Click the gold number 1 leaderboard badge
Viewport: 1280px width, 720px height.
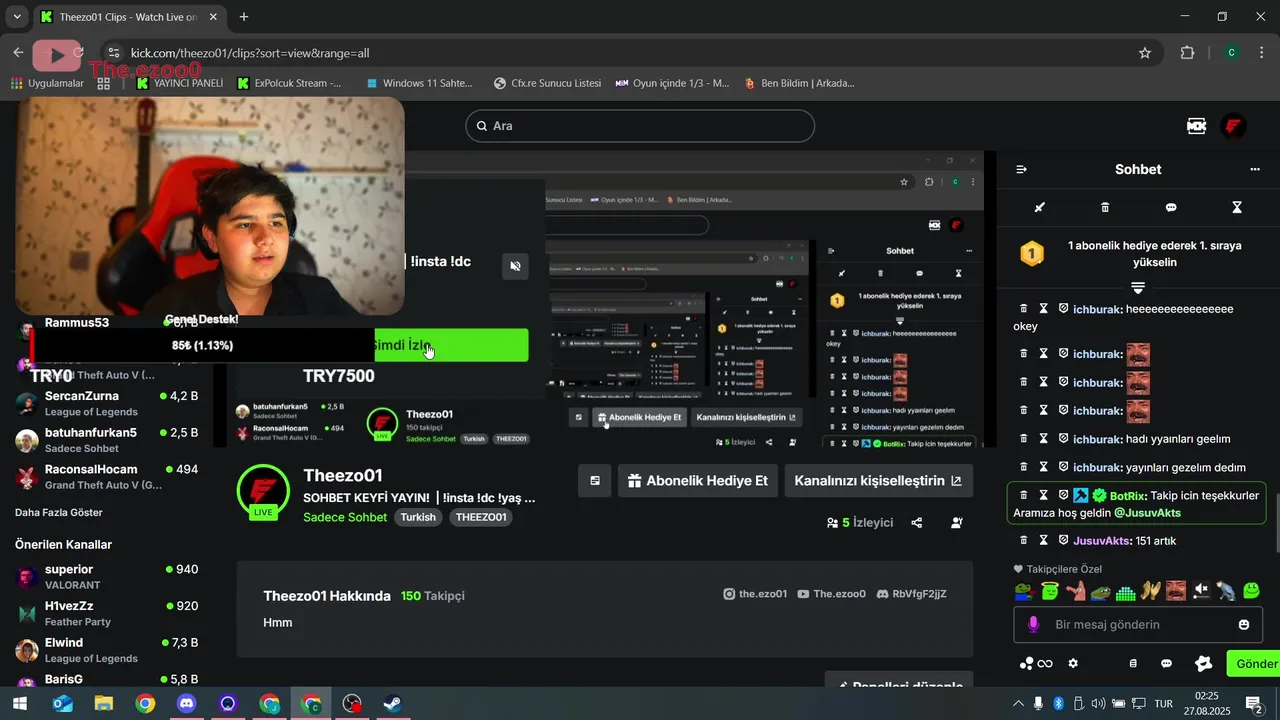(1031, 253)
